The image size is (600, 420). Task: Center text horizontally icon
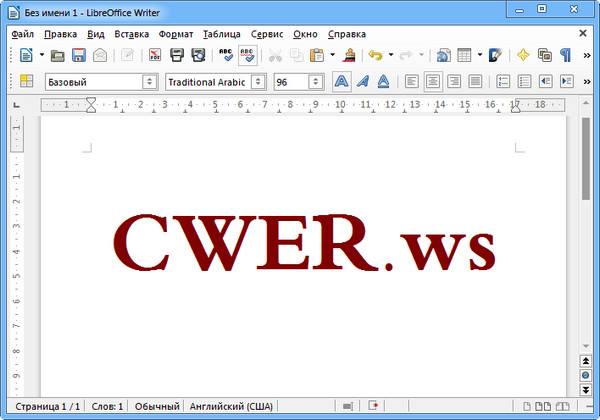coord(433,81)
